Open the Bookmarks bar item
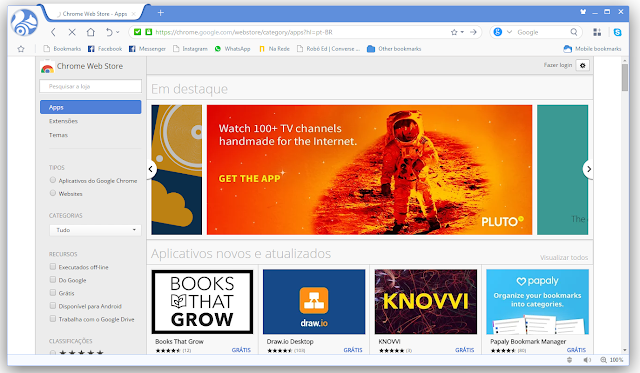Image resolution: width=640 pixels, height=373 pixels. [x=62, y=49]
